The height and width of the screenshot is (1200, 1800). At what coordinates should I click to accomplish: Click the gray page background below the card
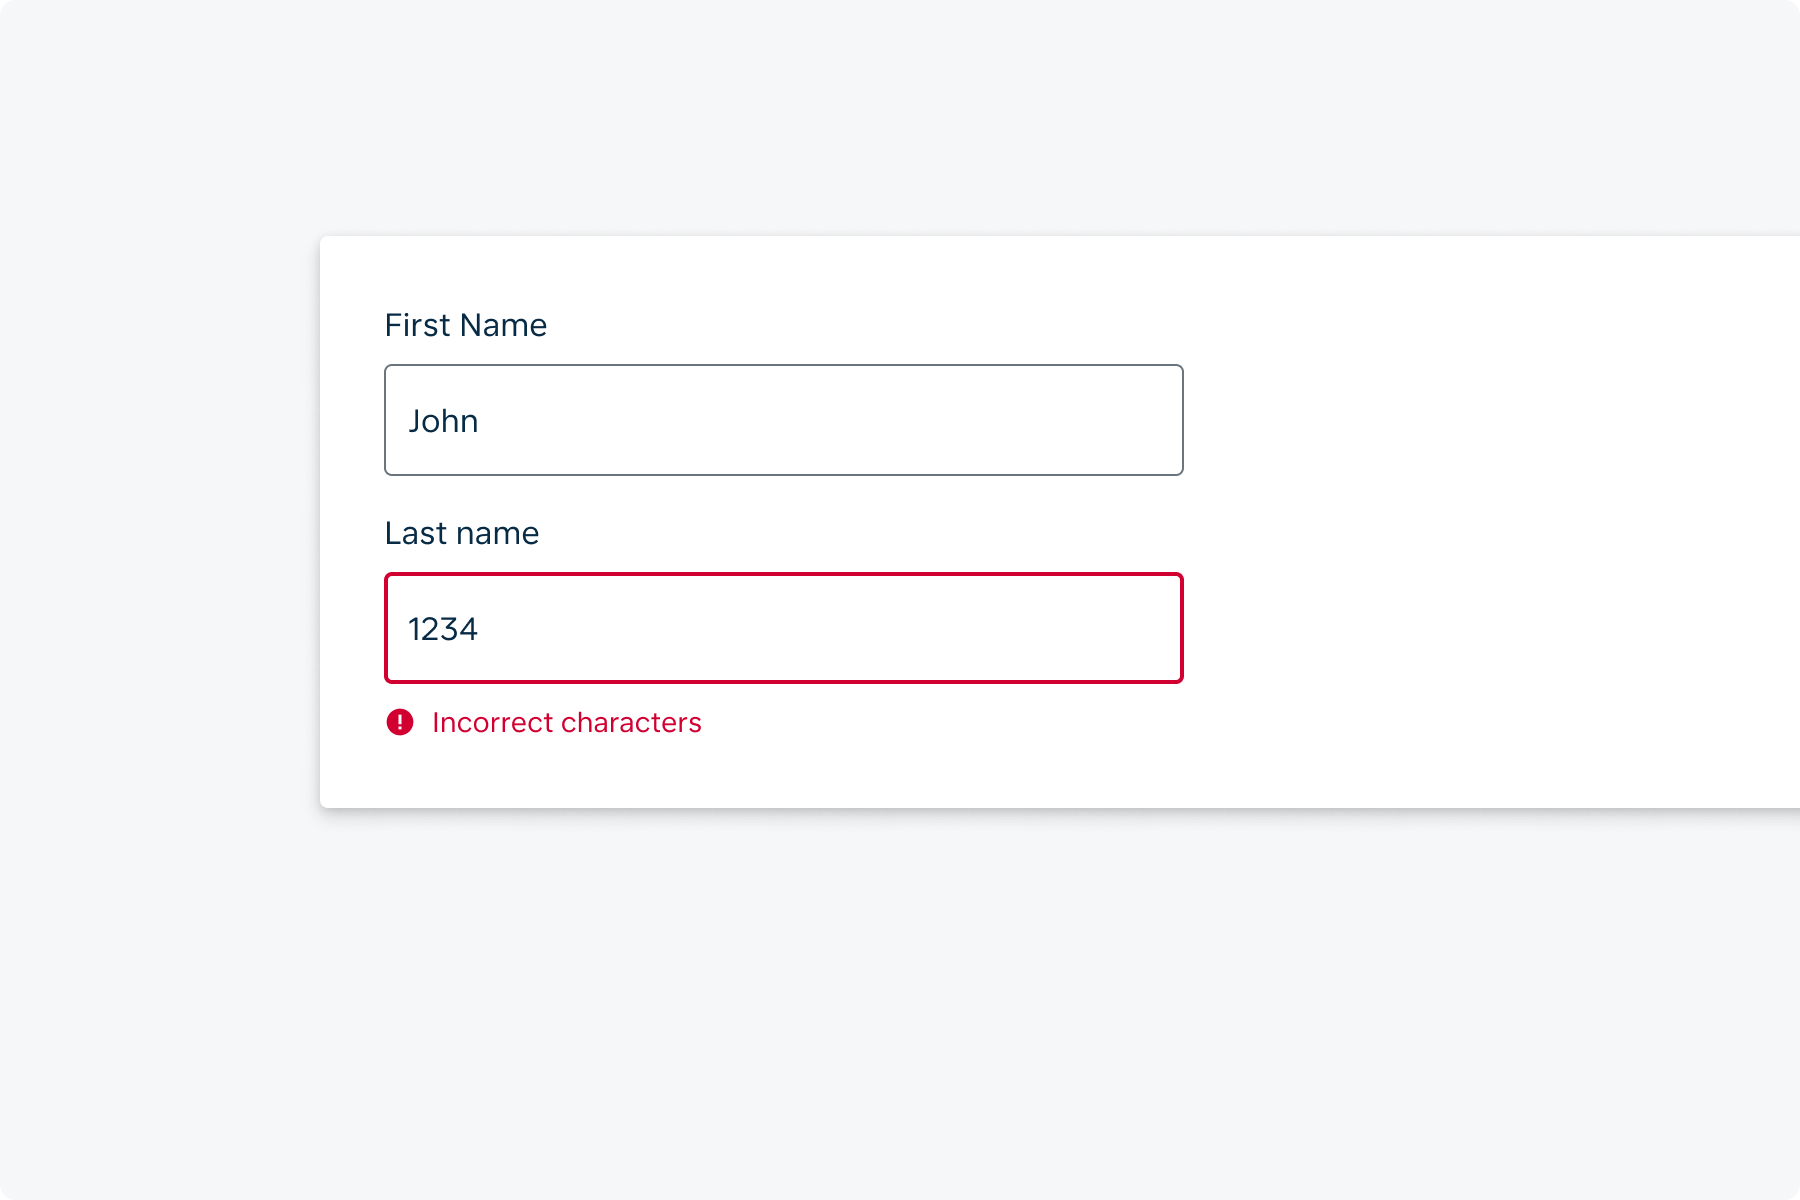[900, 1000]
